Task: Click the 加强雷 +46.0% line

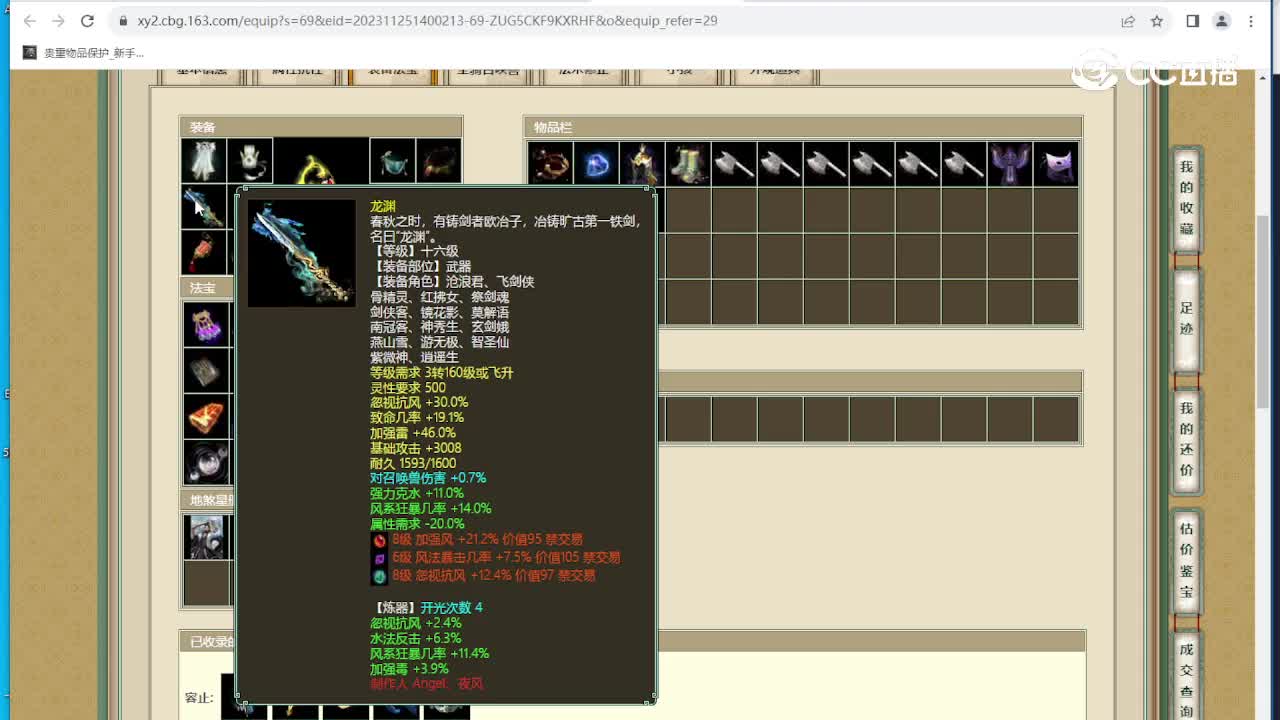Action: click(x=413, y=433)
